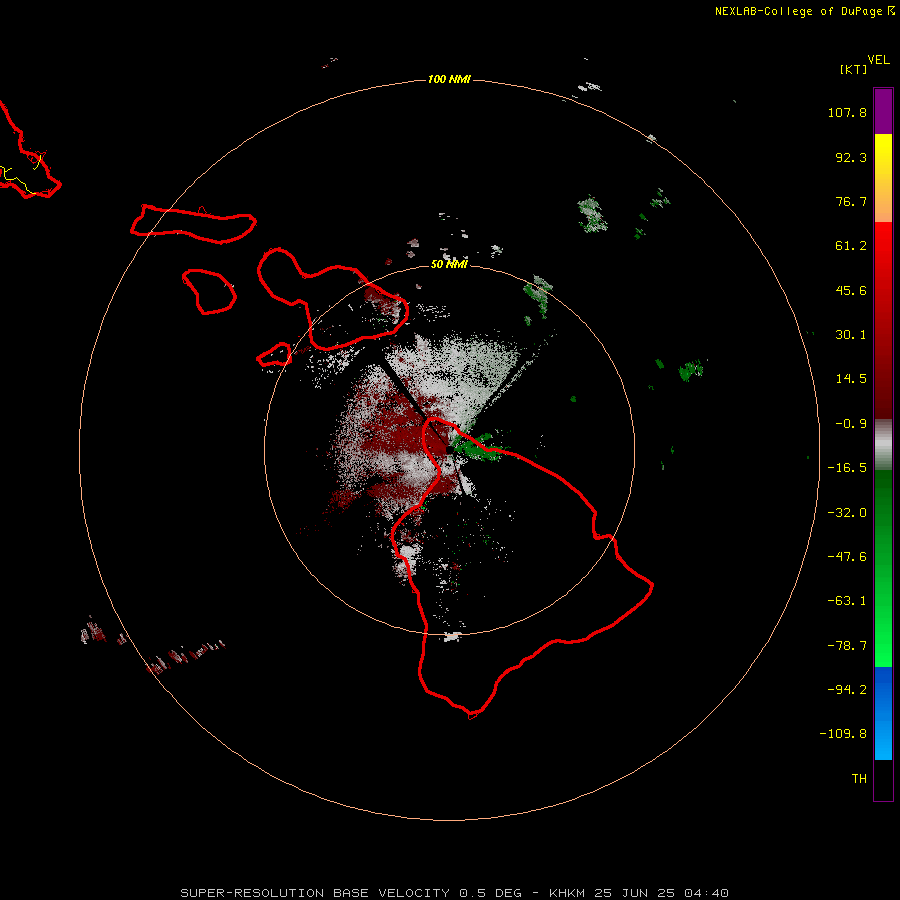Select the -16.5 scale value
Image resolution: width=900 pixels, height=900 pixels.
click(847, 468)
